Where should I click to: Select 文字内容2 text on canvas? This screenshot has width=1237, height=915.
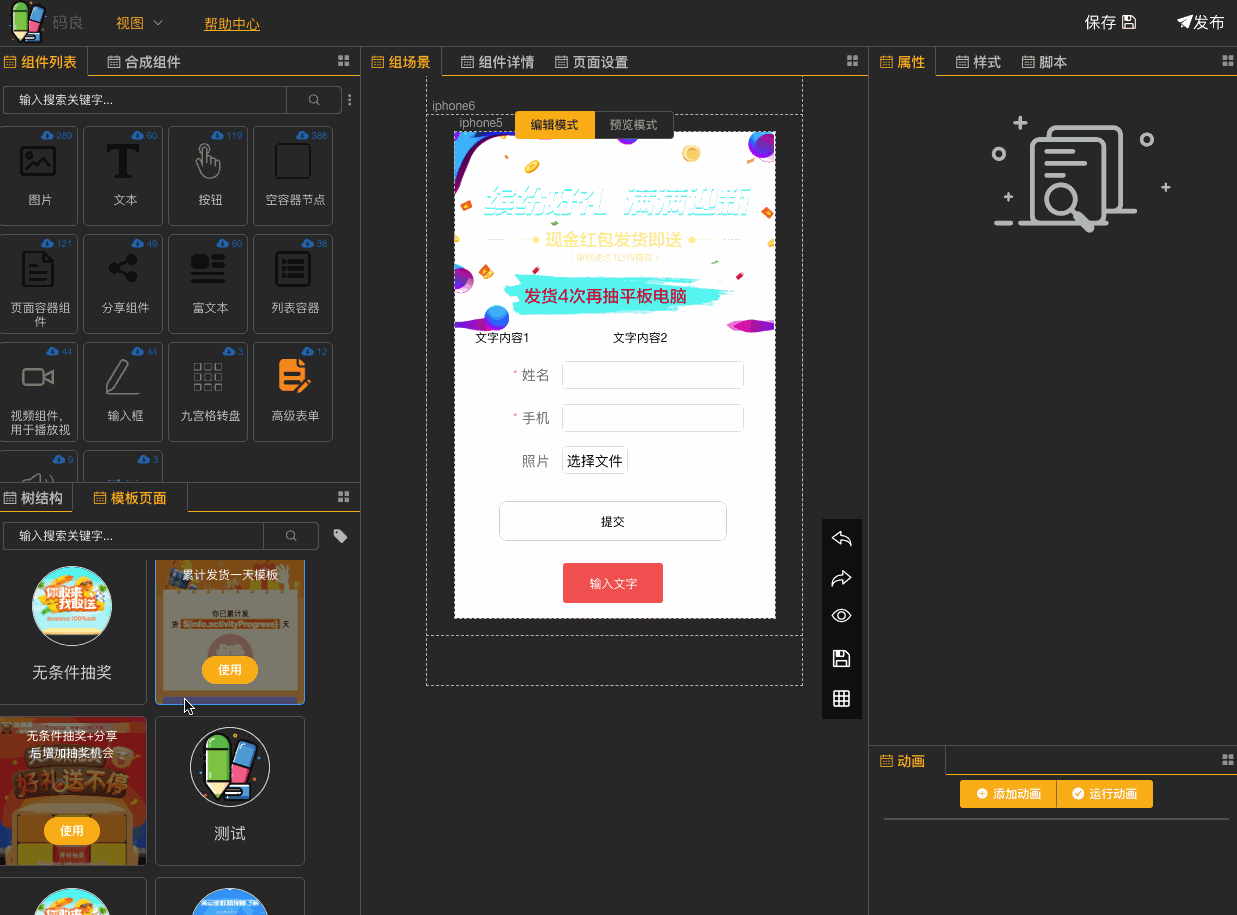coord(640,338)
